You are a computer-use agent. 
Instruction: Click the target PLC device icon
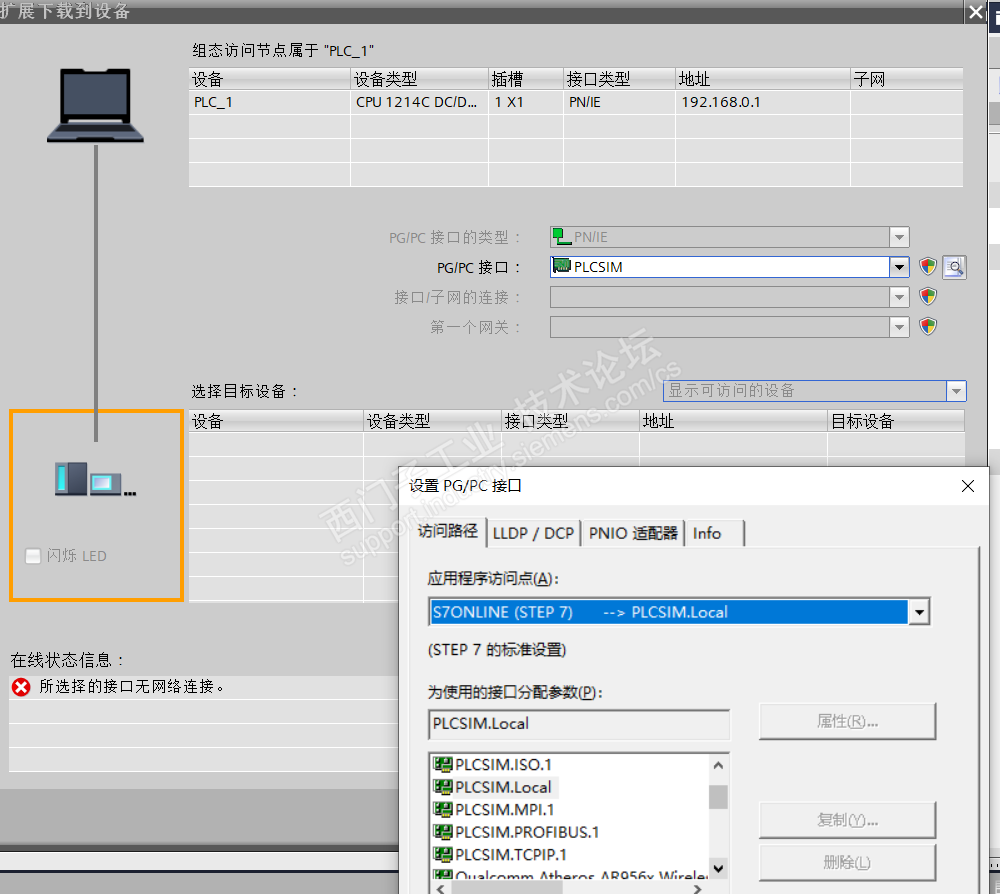(x=95, y=479)
